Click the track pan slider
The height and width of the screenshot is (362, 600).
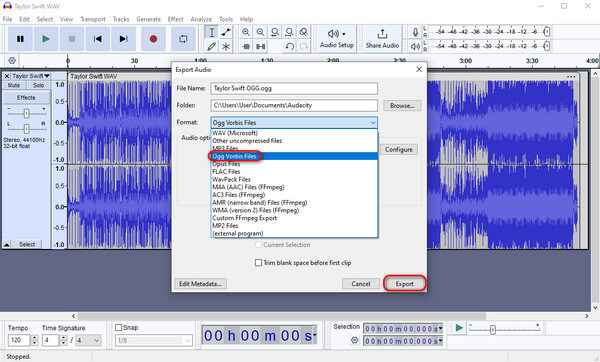click(26, 128)
